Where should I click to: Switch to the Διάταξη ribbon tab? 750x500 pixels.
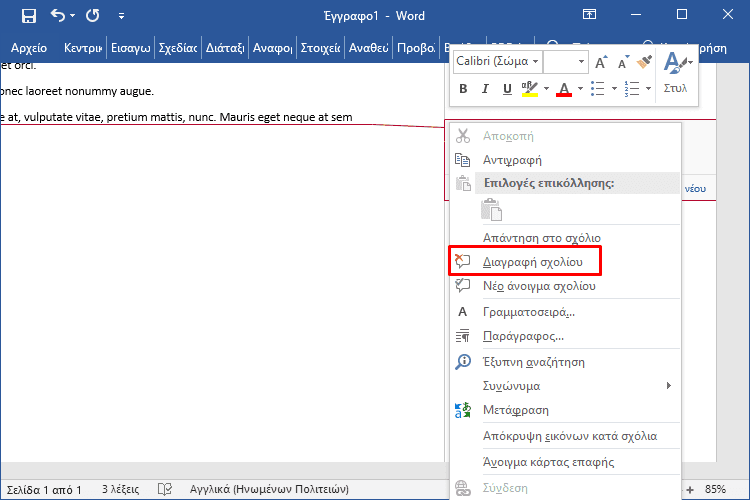[x=225, y=48]
